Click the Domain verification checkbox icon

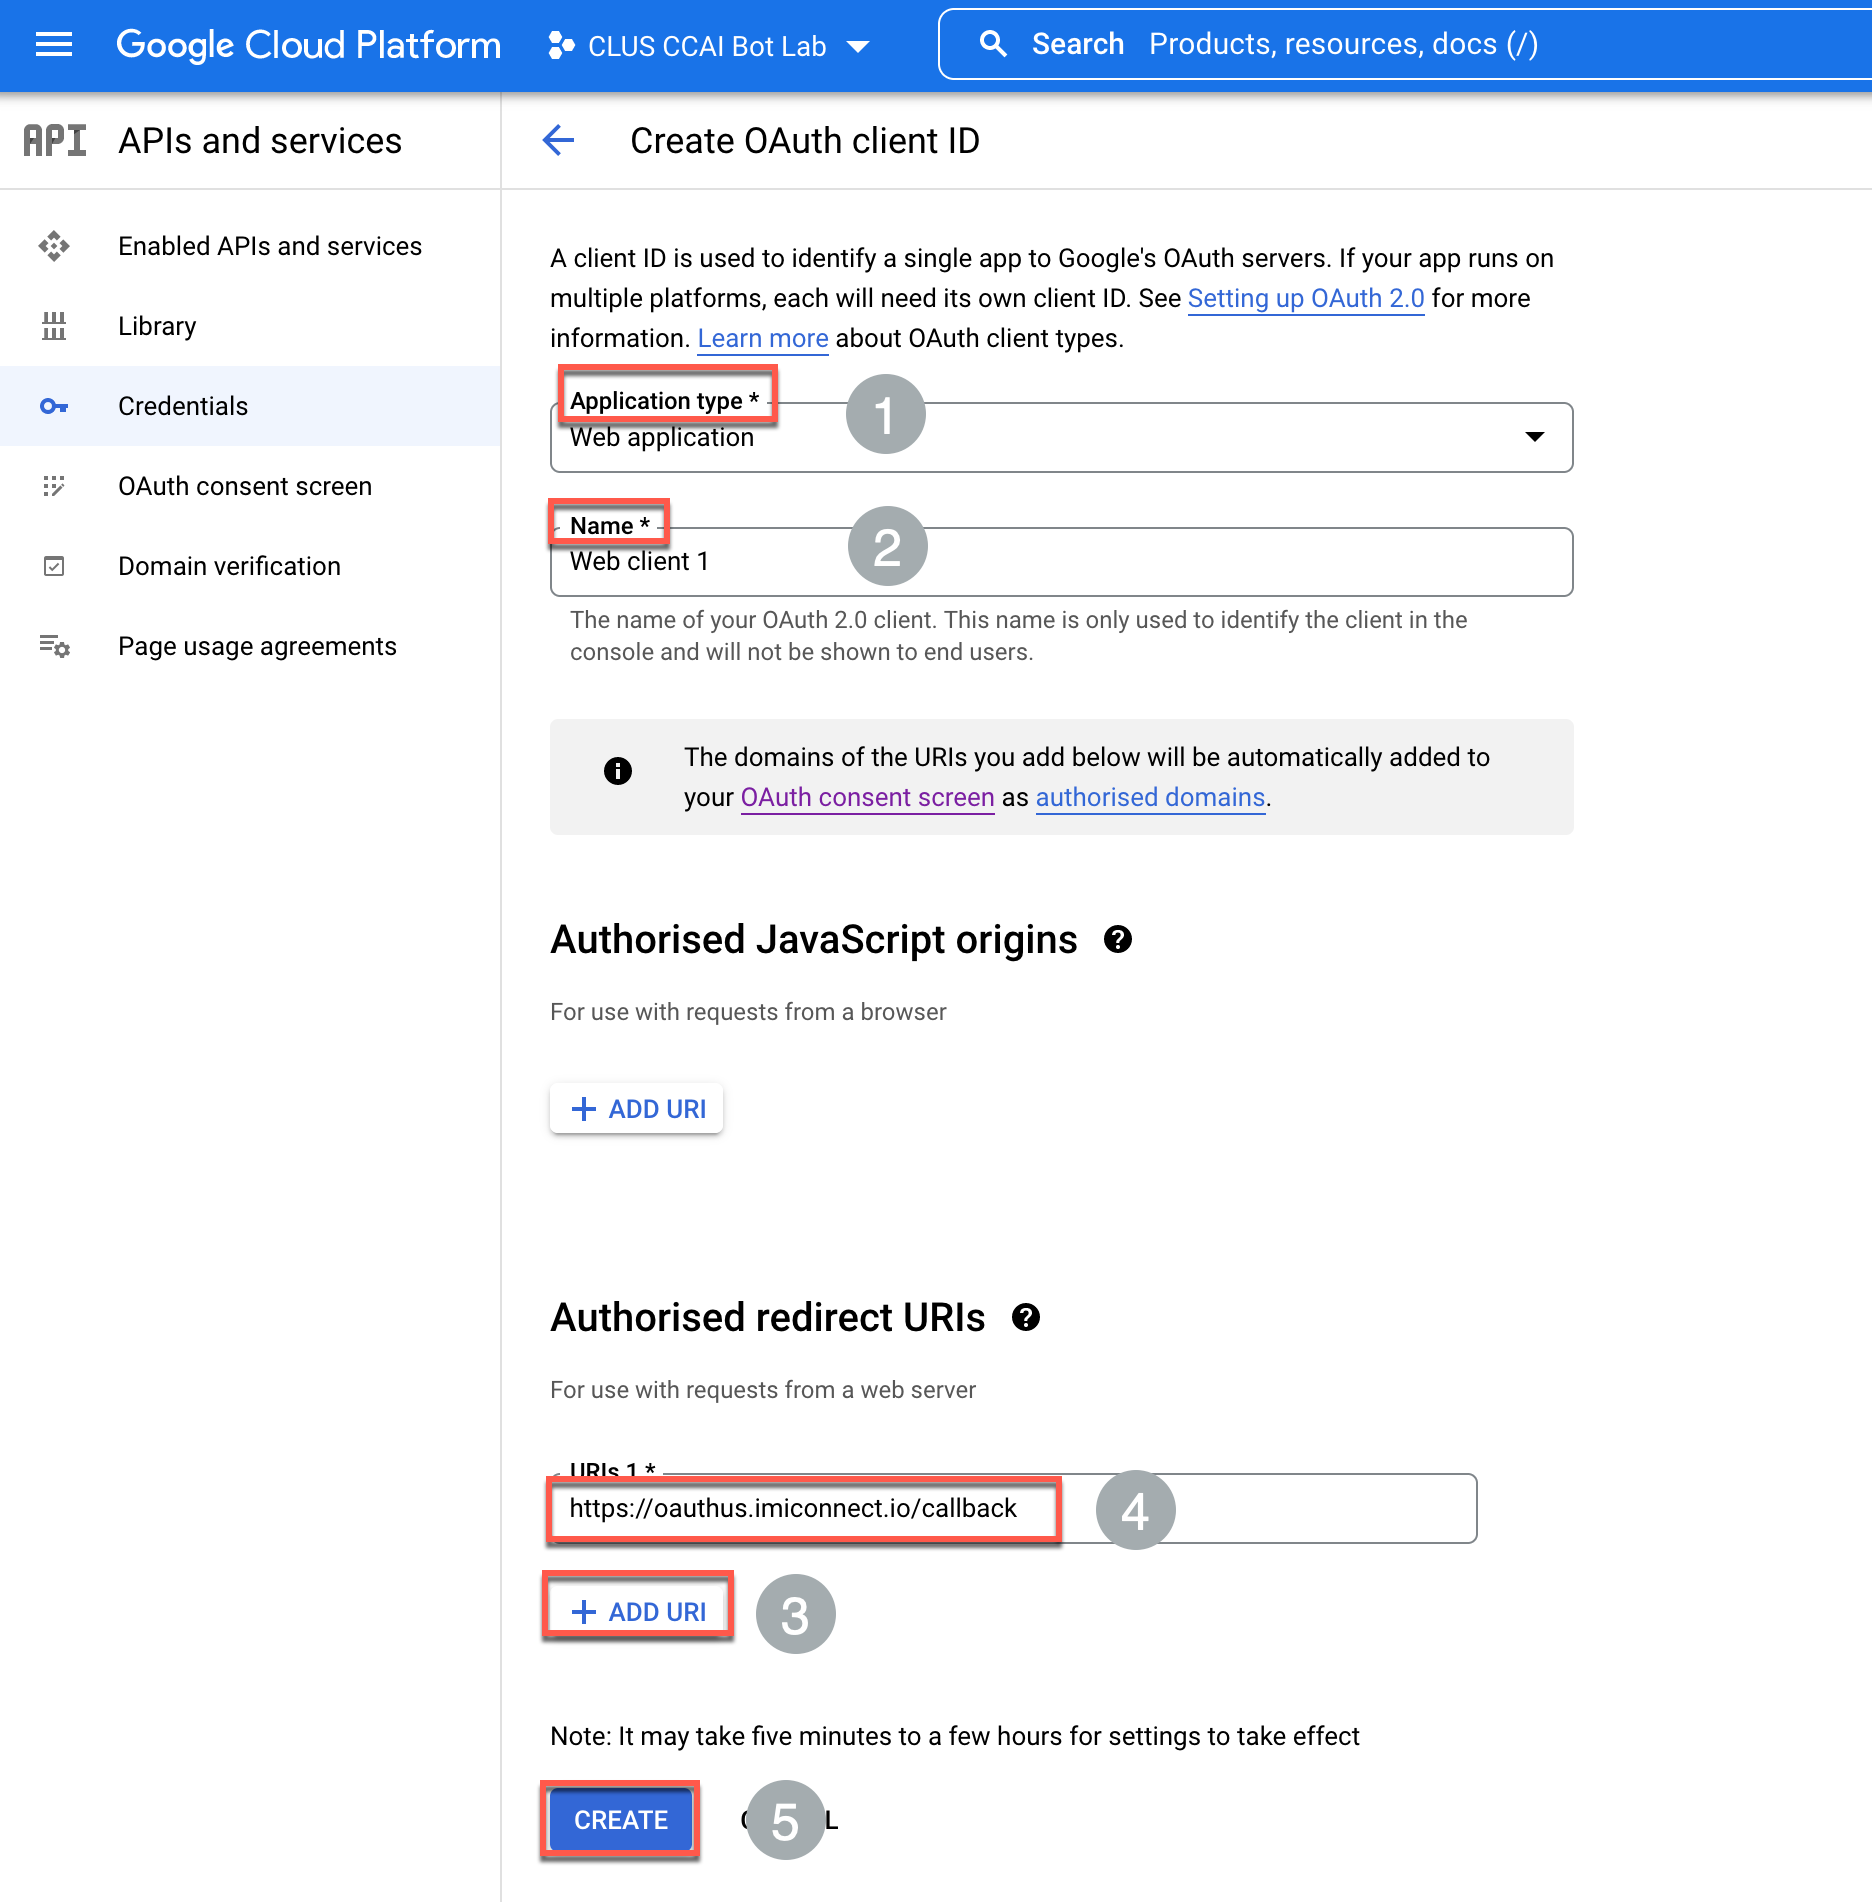pos(54,566)
